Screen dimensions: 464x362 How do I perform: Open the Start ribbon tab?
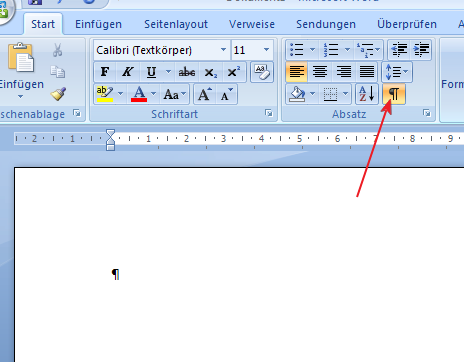pyautogui.click(x=43, y=24)
